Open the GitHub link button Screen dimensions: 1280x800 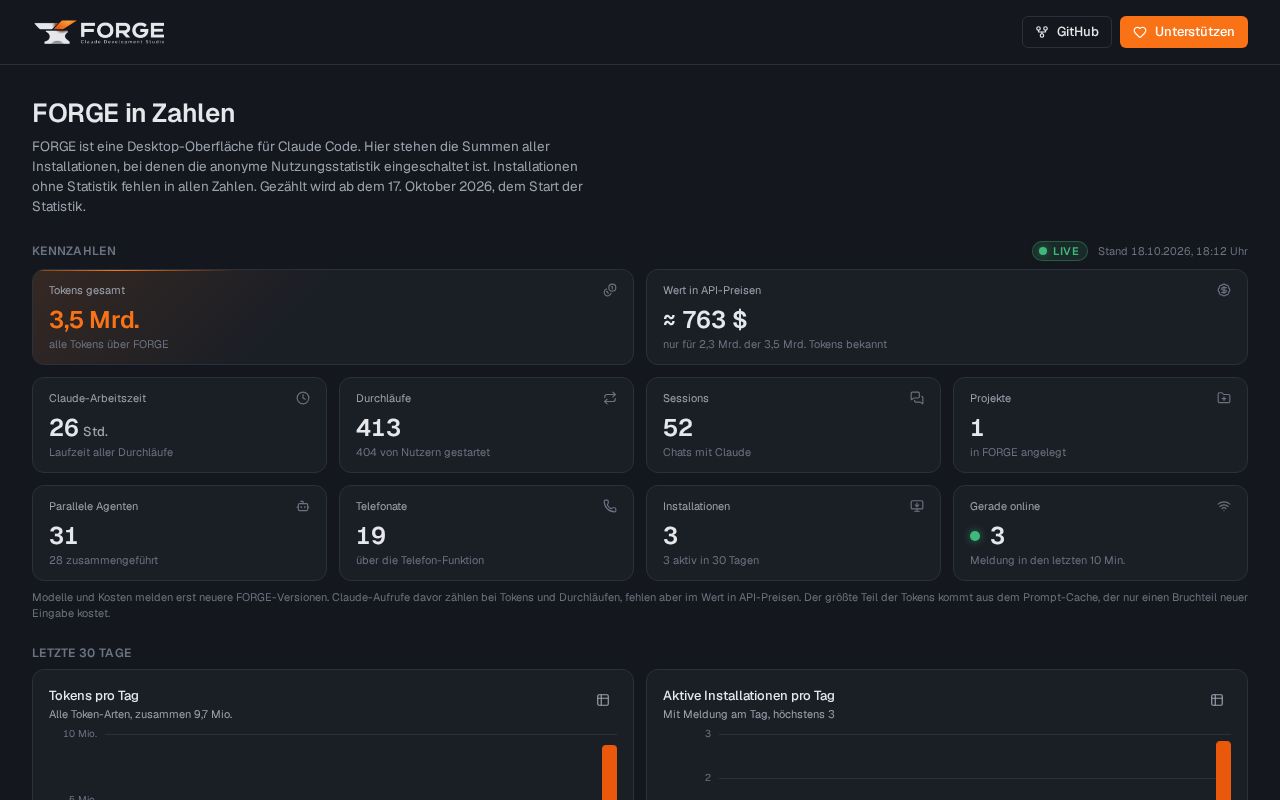pos(1067,32)
